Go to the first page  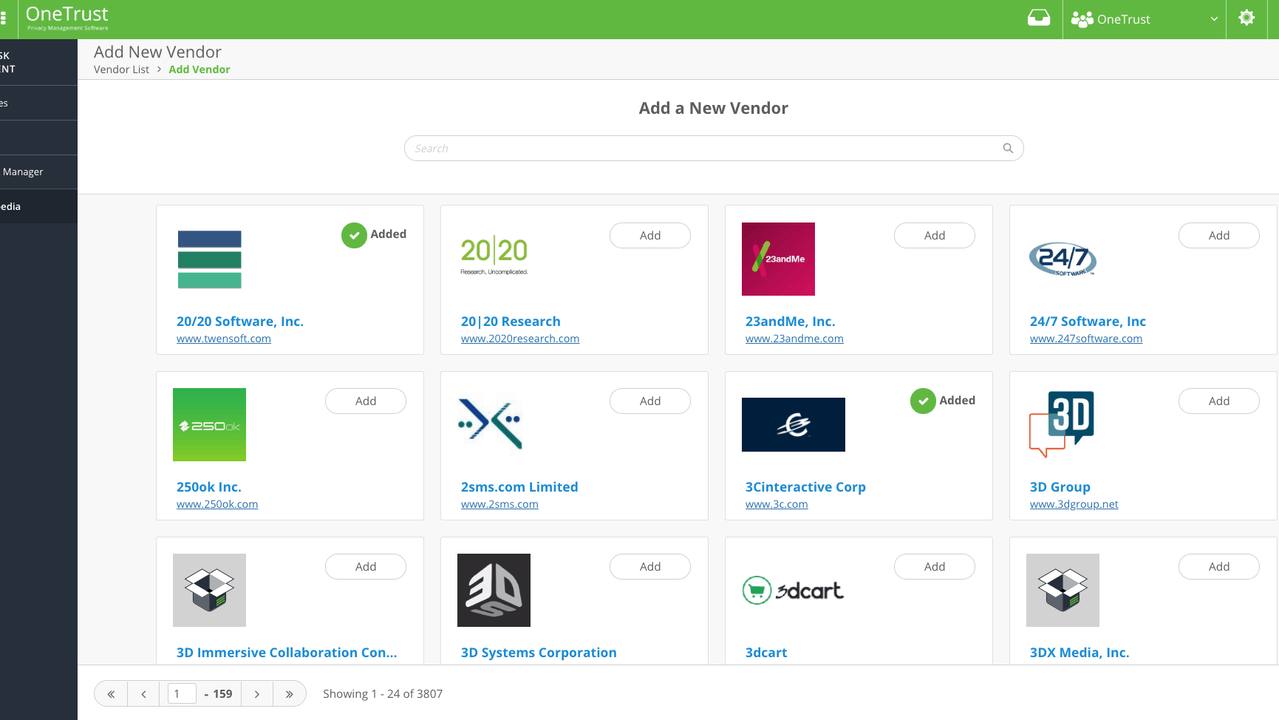[110, 694]
